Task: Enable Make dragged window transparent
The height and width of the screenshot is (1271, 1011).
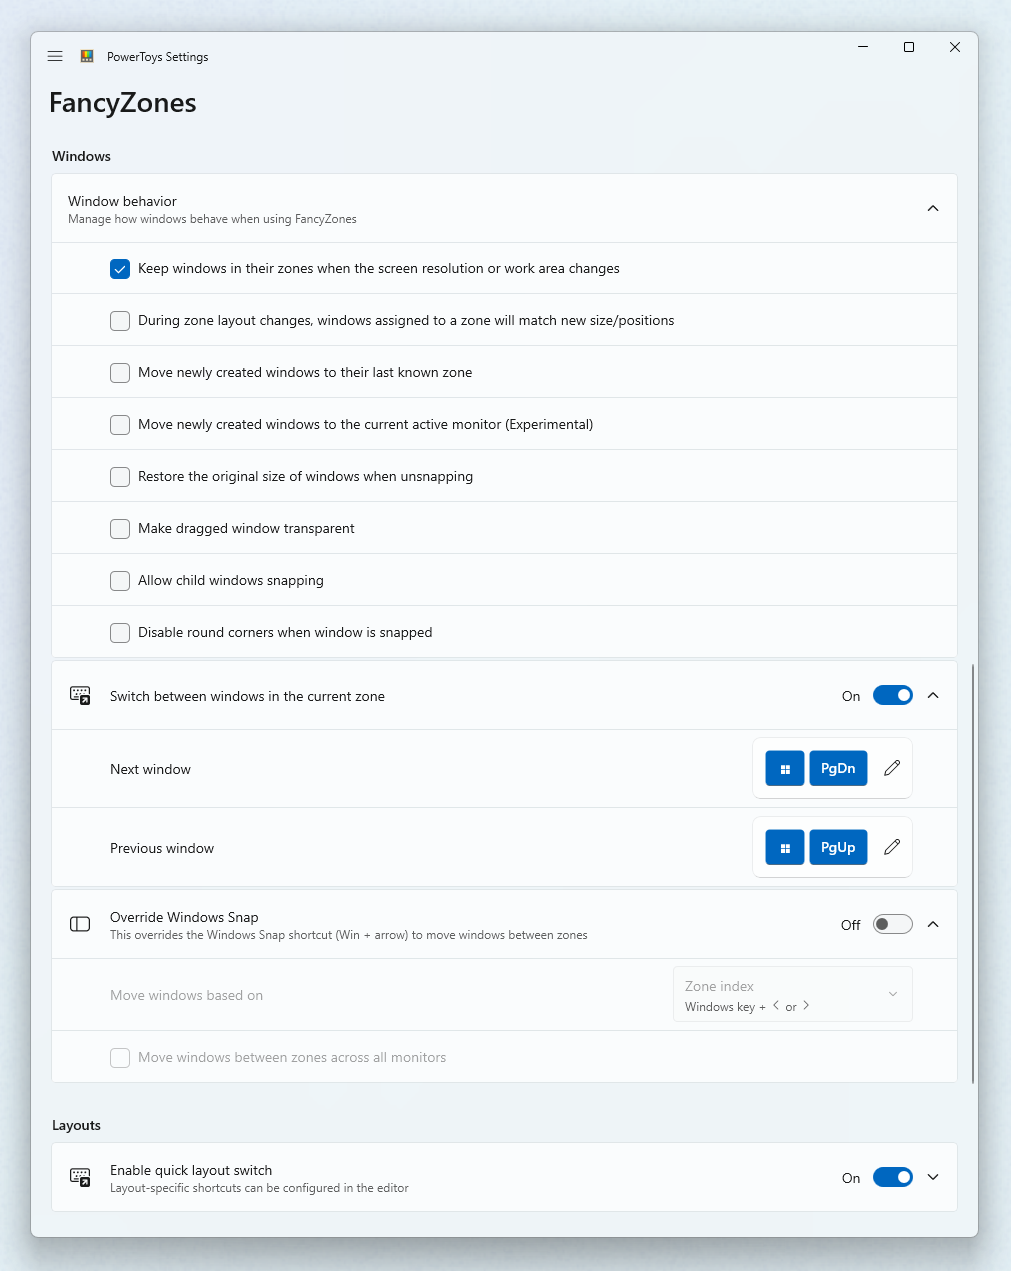Action: 119,528
